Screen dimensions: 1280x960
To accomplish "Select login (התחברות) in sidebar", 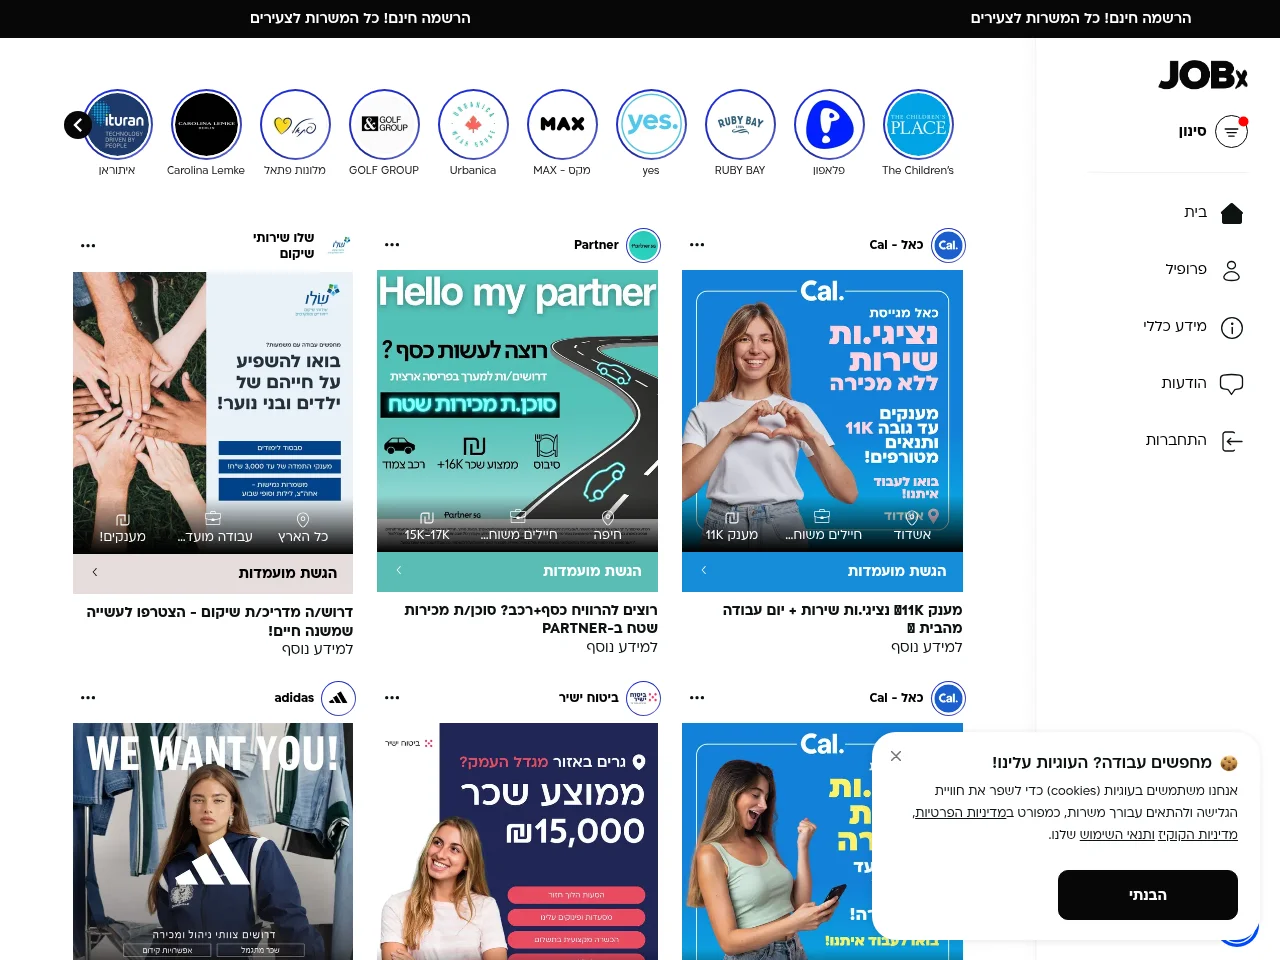I will coord(1193,441).
